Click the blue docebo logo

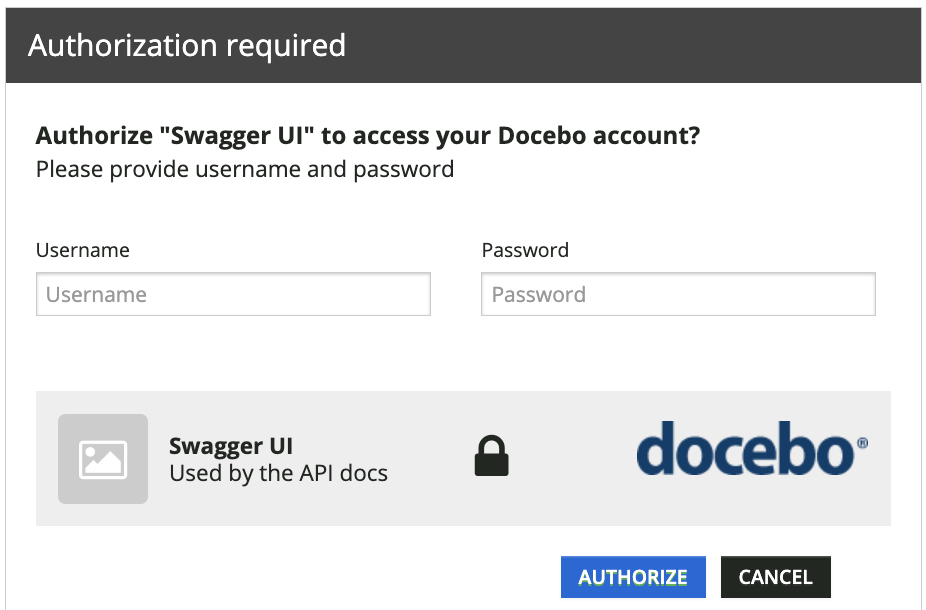pyautogui.click(x=752, y=448)
